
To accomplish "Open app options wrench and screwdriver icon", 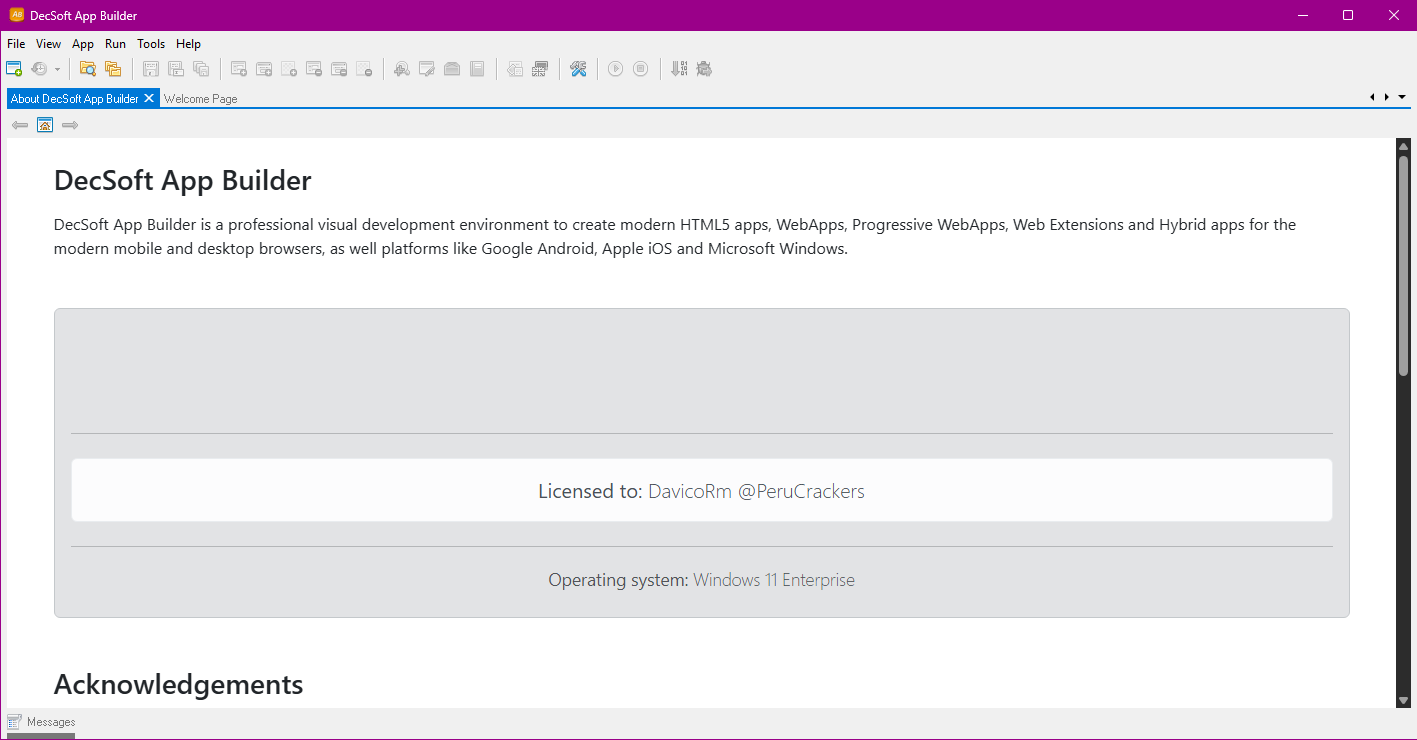I will coord(578,69).
